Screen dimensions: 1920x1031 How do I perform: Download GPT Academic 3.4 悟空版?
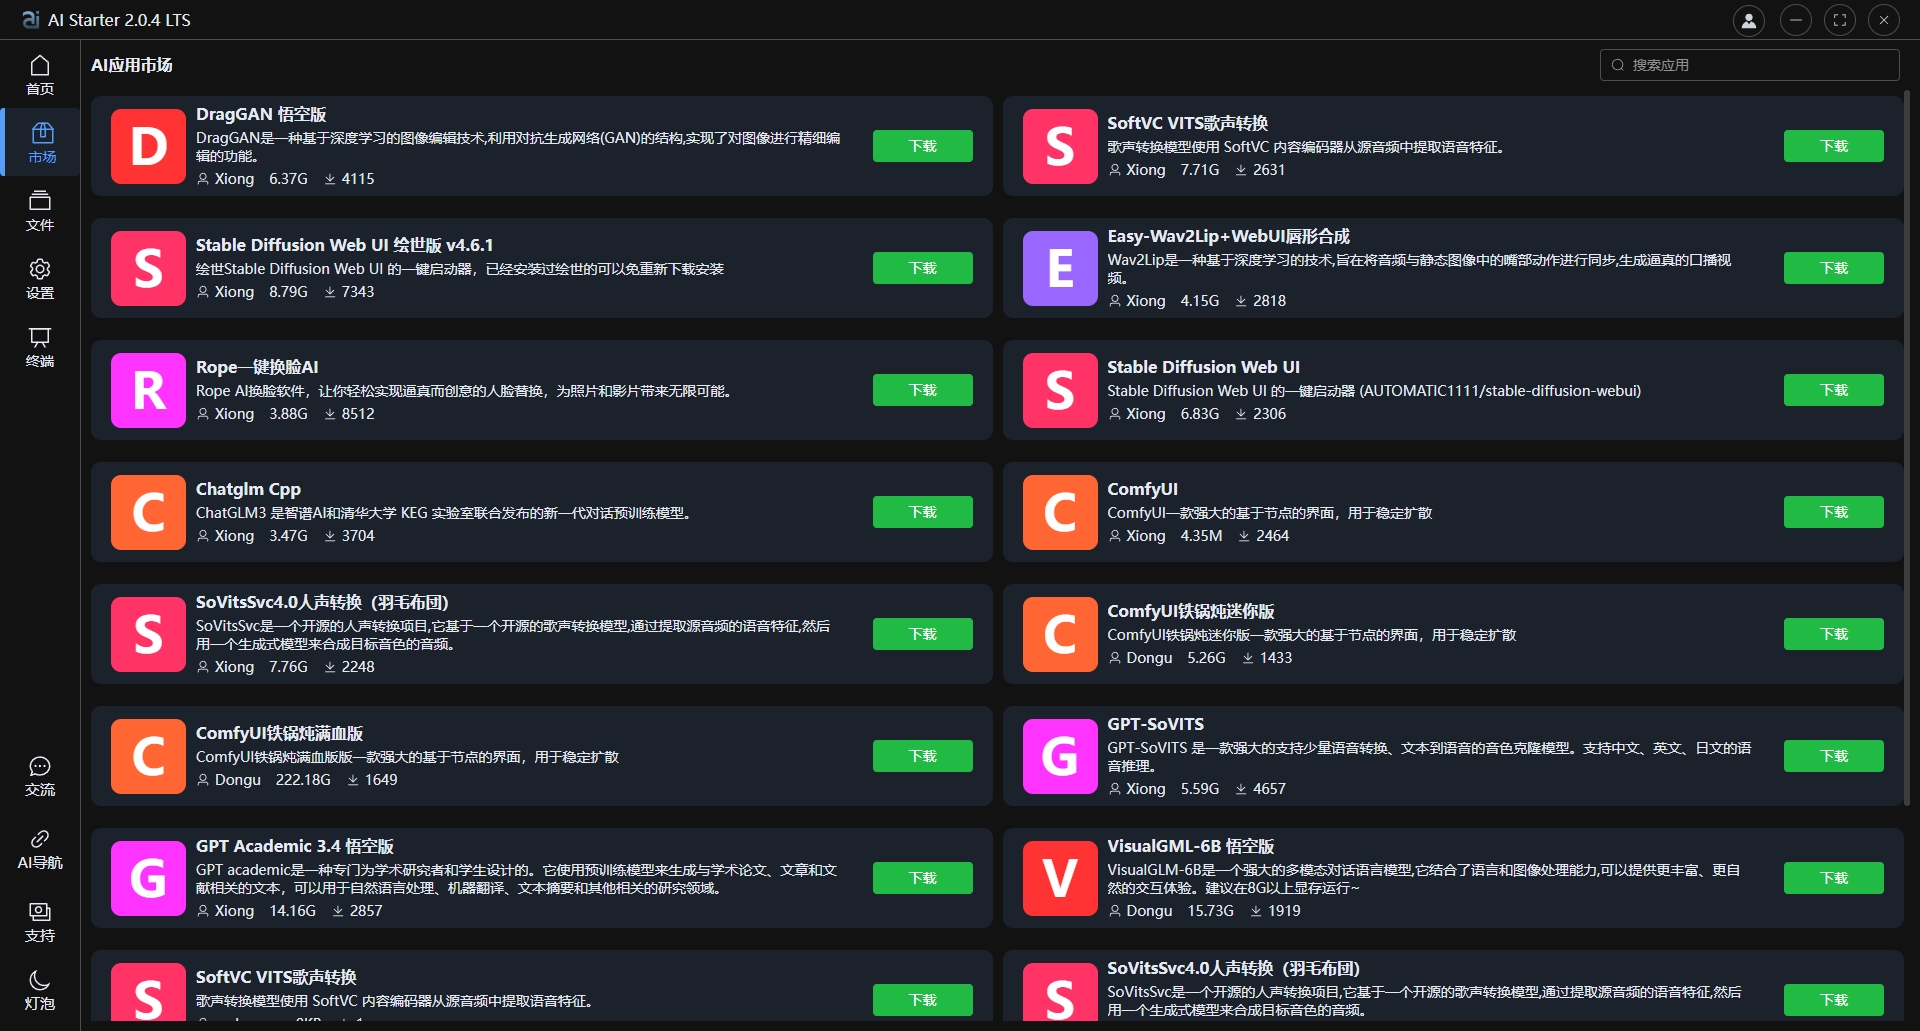[x=922, y=877]
